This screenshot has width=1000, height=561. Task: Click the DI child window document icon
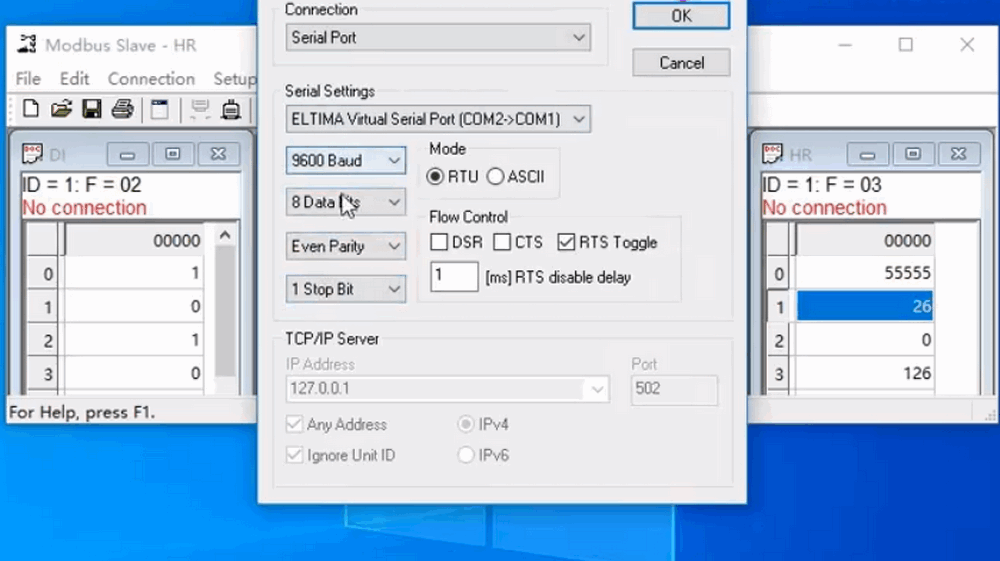33,154
